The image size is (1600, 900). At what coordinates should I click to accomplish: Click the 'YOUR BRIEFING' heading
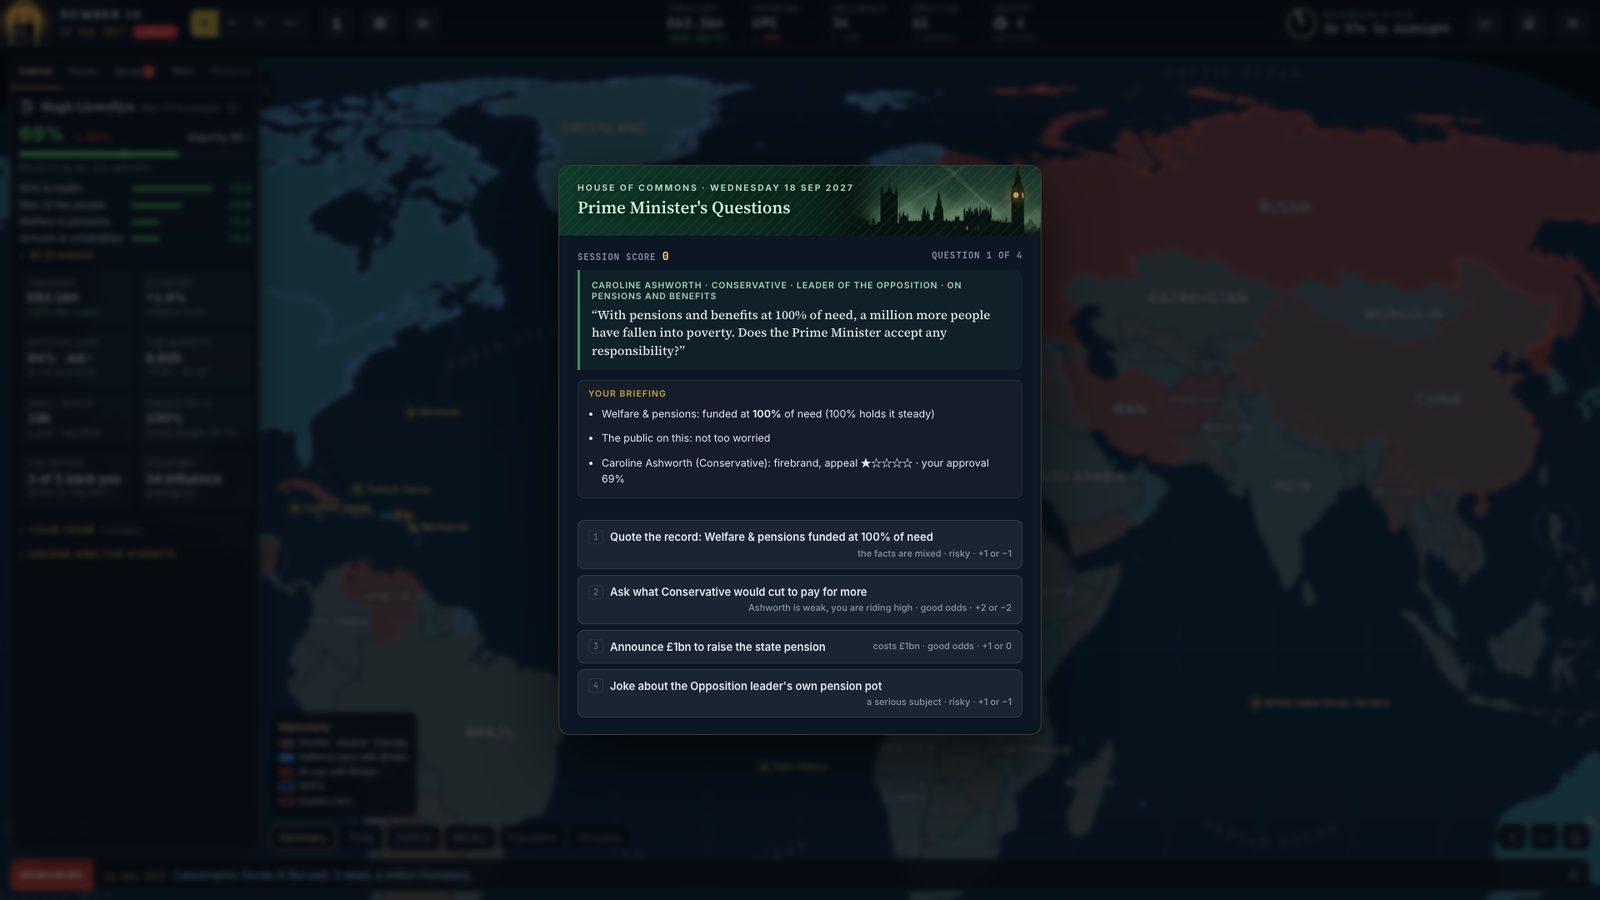pos(627,394)
